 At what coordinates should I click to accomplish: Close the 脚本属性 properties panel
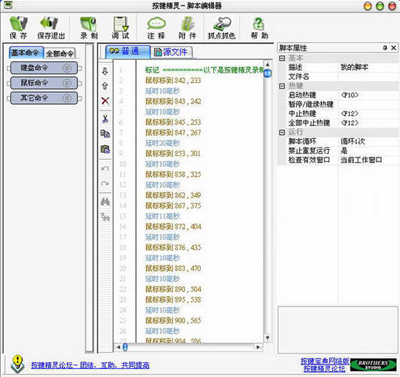[394, 48]
